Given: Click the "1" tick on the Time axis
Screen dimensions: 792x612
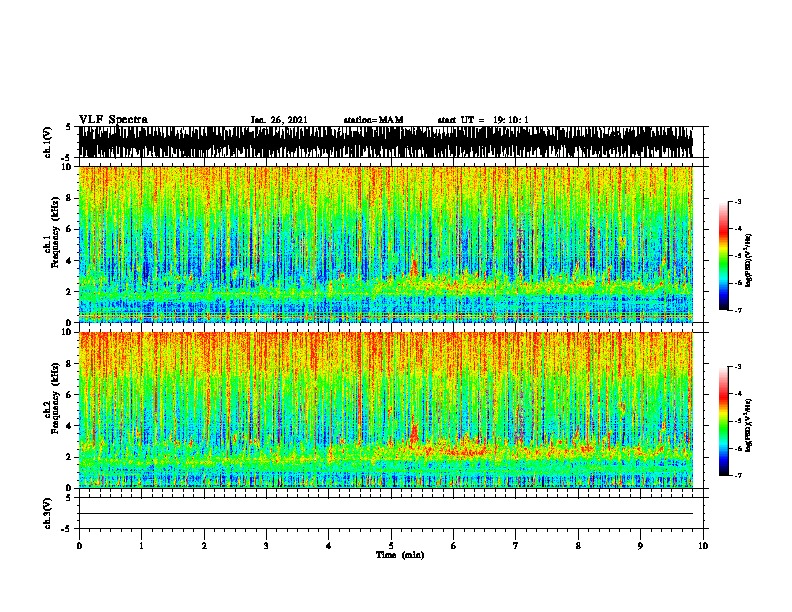Looking at the screenshot, I should tap(141, 546).
